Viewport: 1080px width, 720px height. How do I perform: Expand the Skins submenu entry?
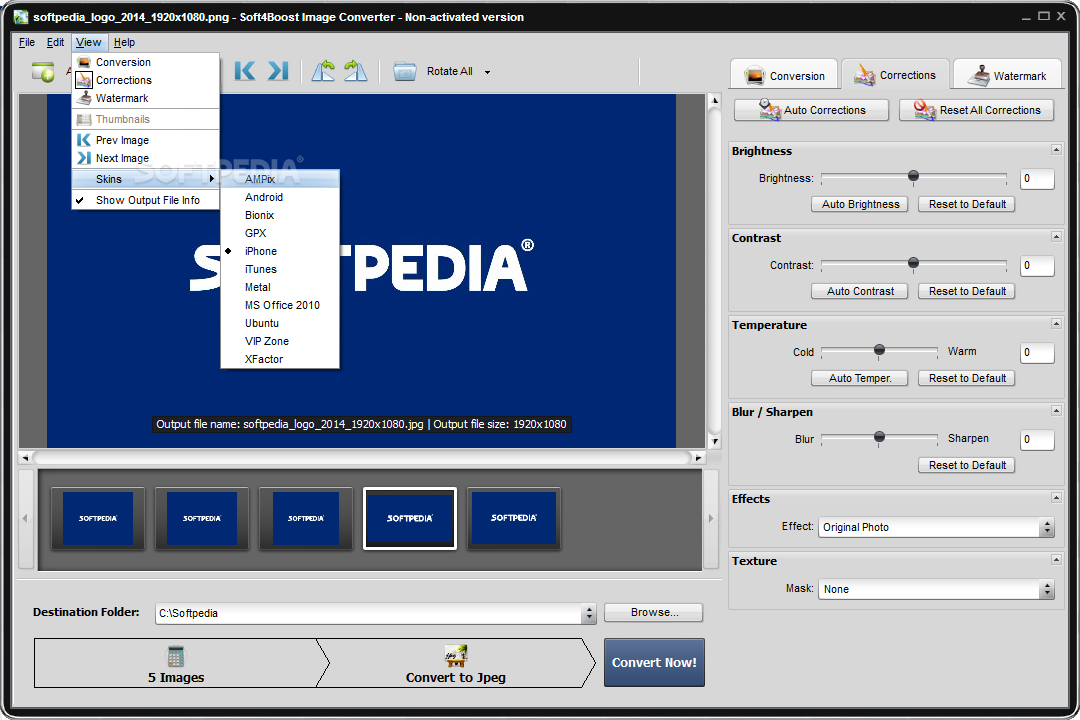145,179
